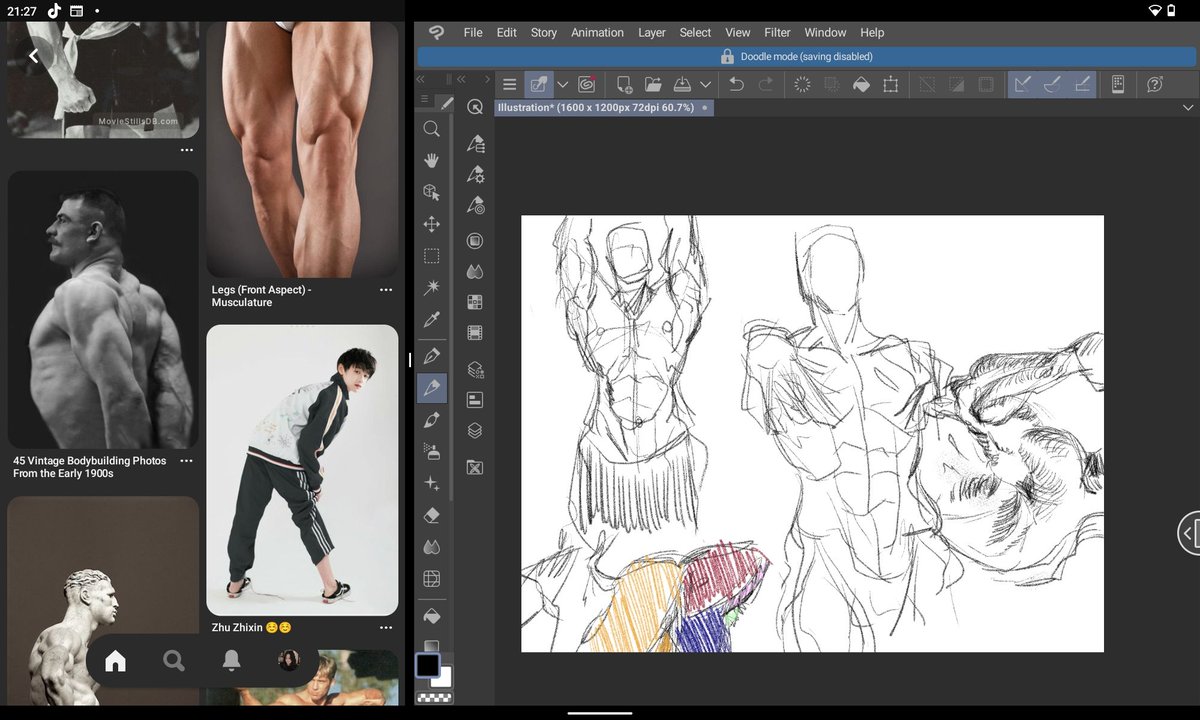Select the rectangular Selection area tool
Viewport: 1200px width, 720px height.
click(x=432, y=257)
